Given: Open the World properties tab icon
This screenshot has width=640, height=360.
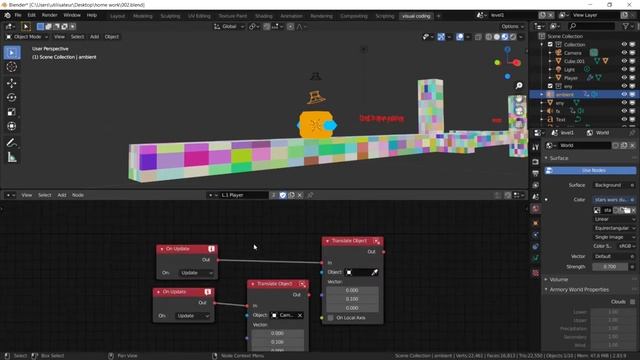Looking at the screenshot, I should (x=536, y=209).
